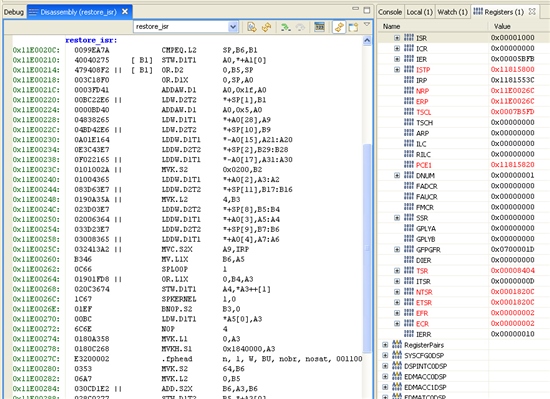Expand the EDMACC0DSP group

pos(385,377)
